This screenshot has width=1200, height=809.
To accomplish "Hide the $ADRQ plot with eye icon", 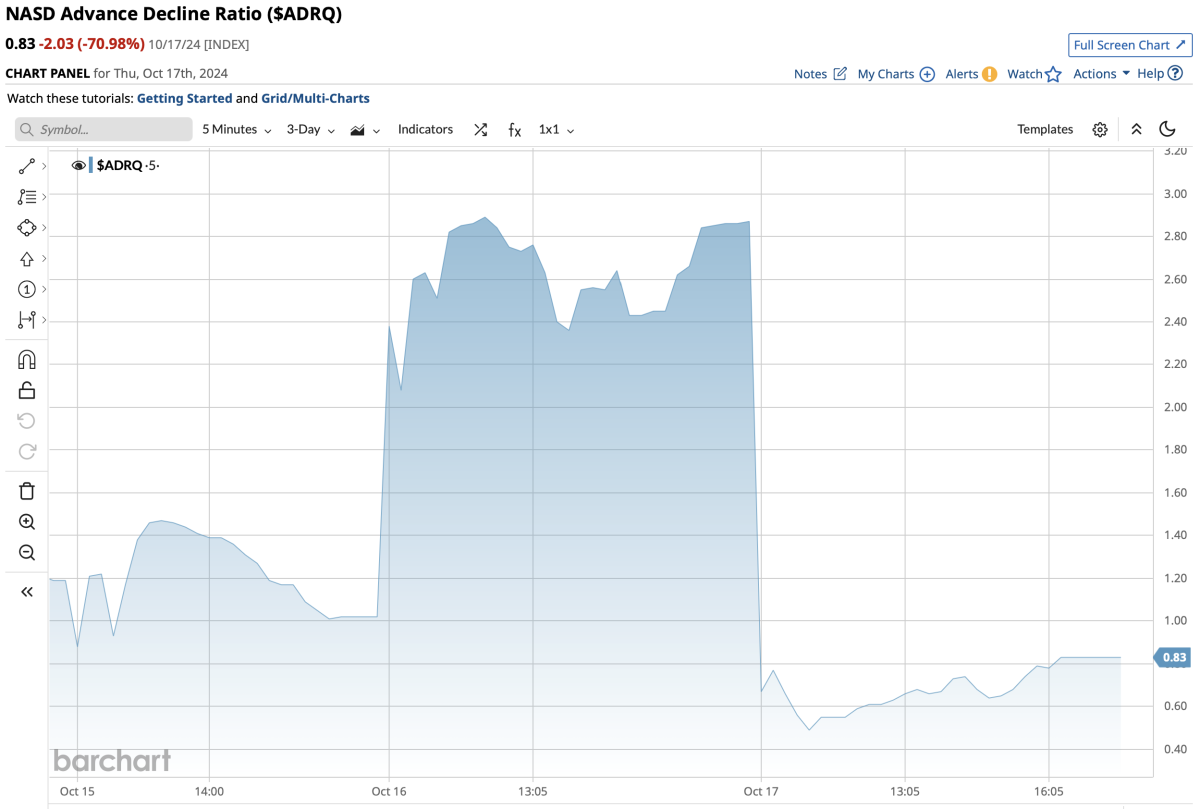I will point(79,166).
